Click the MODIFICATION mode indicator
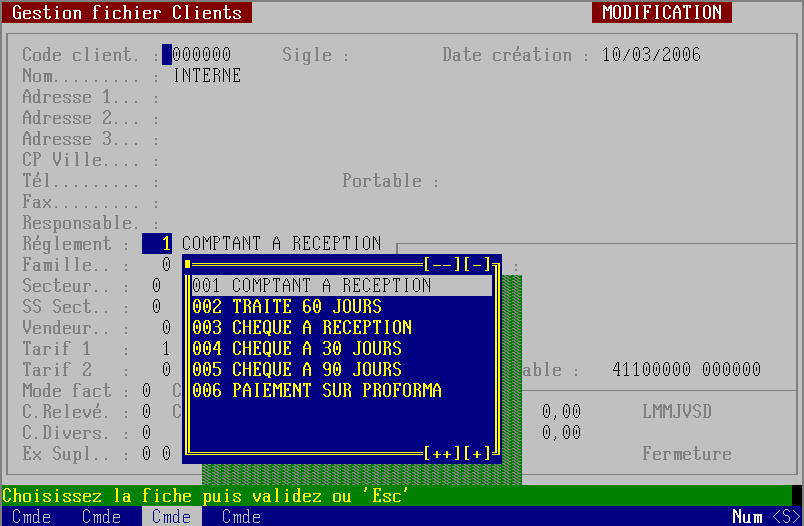804x526 pixels. point(661,13)
